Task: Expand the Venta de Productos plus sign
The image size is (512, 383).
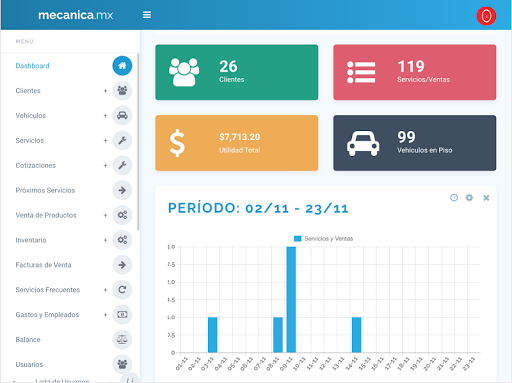Action: (105, 215)
